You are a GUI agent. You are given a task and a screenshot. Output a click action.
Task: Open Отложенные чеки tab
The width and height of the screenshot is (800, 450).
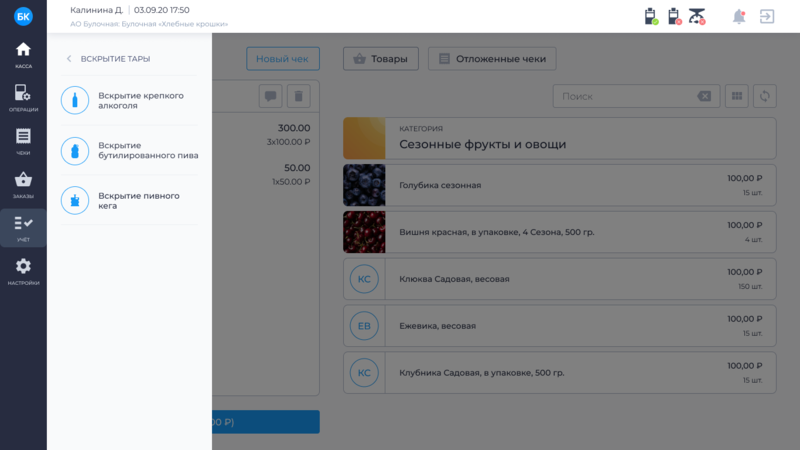pyautogui.click(x=492, y=59)
